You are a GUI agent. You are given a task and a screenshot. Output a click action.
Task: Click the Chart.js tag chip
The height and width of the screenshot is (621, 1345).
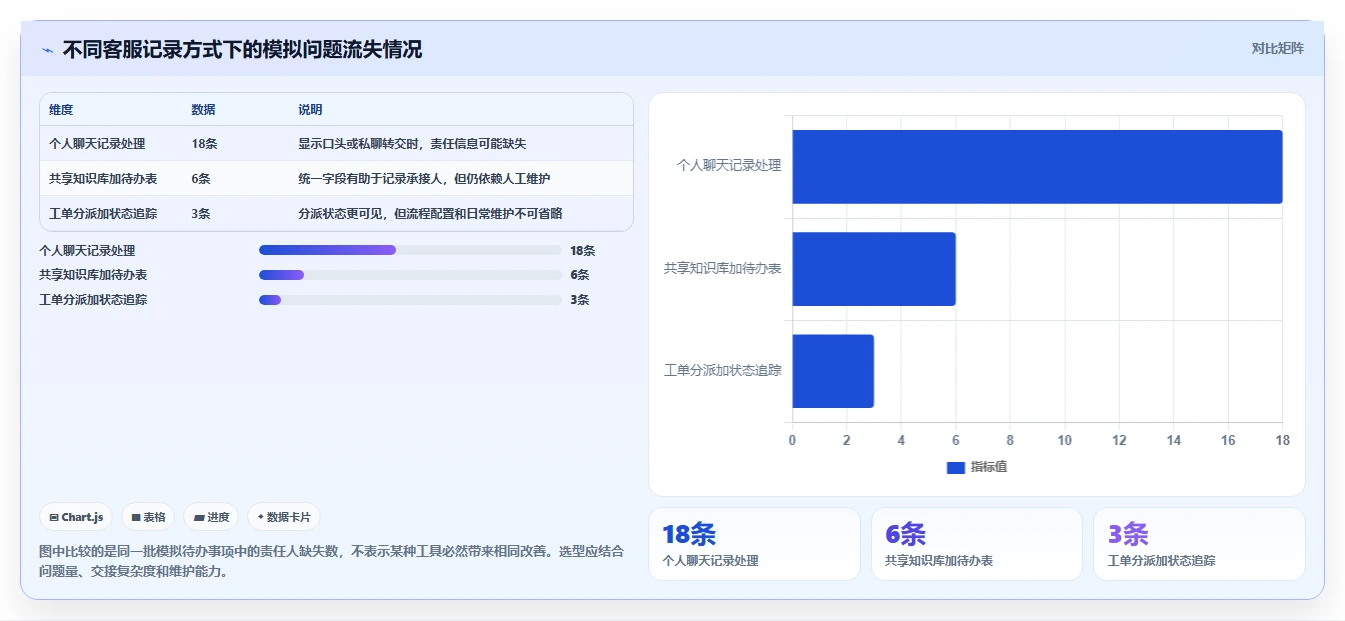(77, 517)
